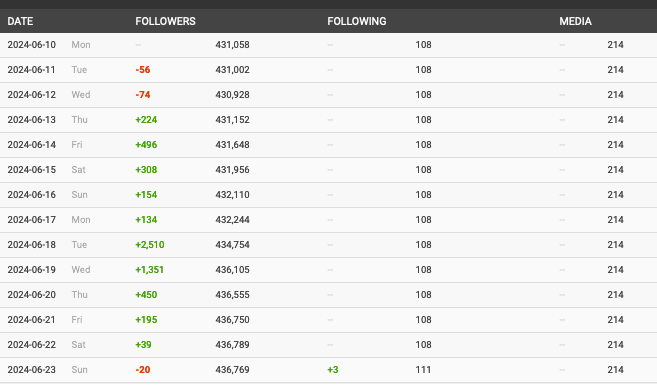Click the -20 follower loss on 2024-06-23
Screen dimensions: 657x392
click(143, 370)
